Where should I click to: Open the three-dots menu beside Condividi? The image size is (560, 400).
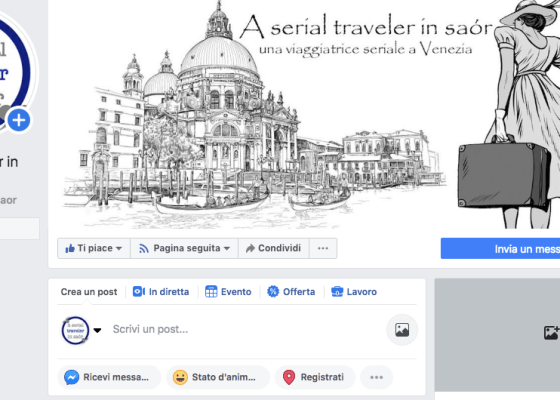pos(323,248)
